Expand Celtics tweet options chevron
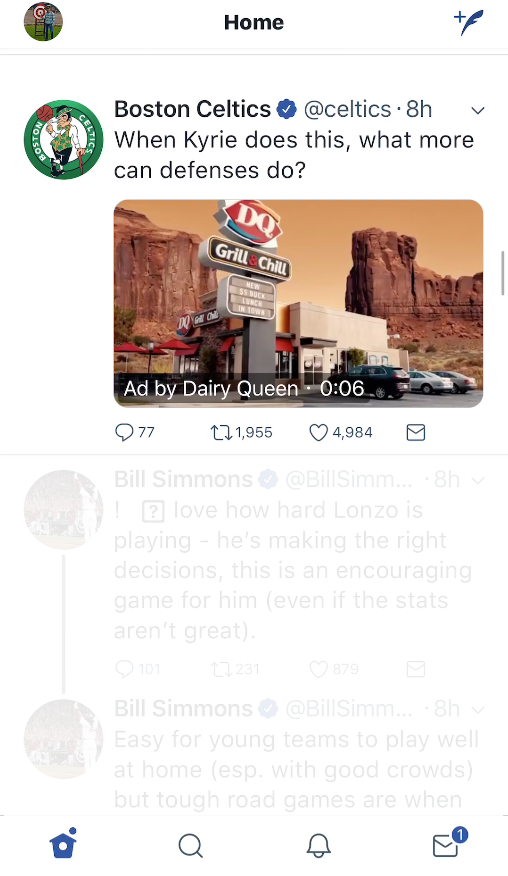Image resolution: width=508 pixels, height=876 pixels. [x=478, y=110]
